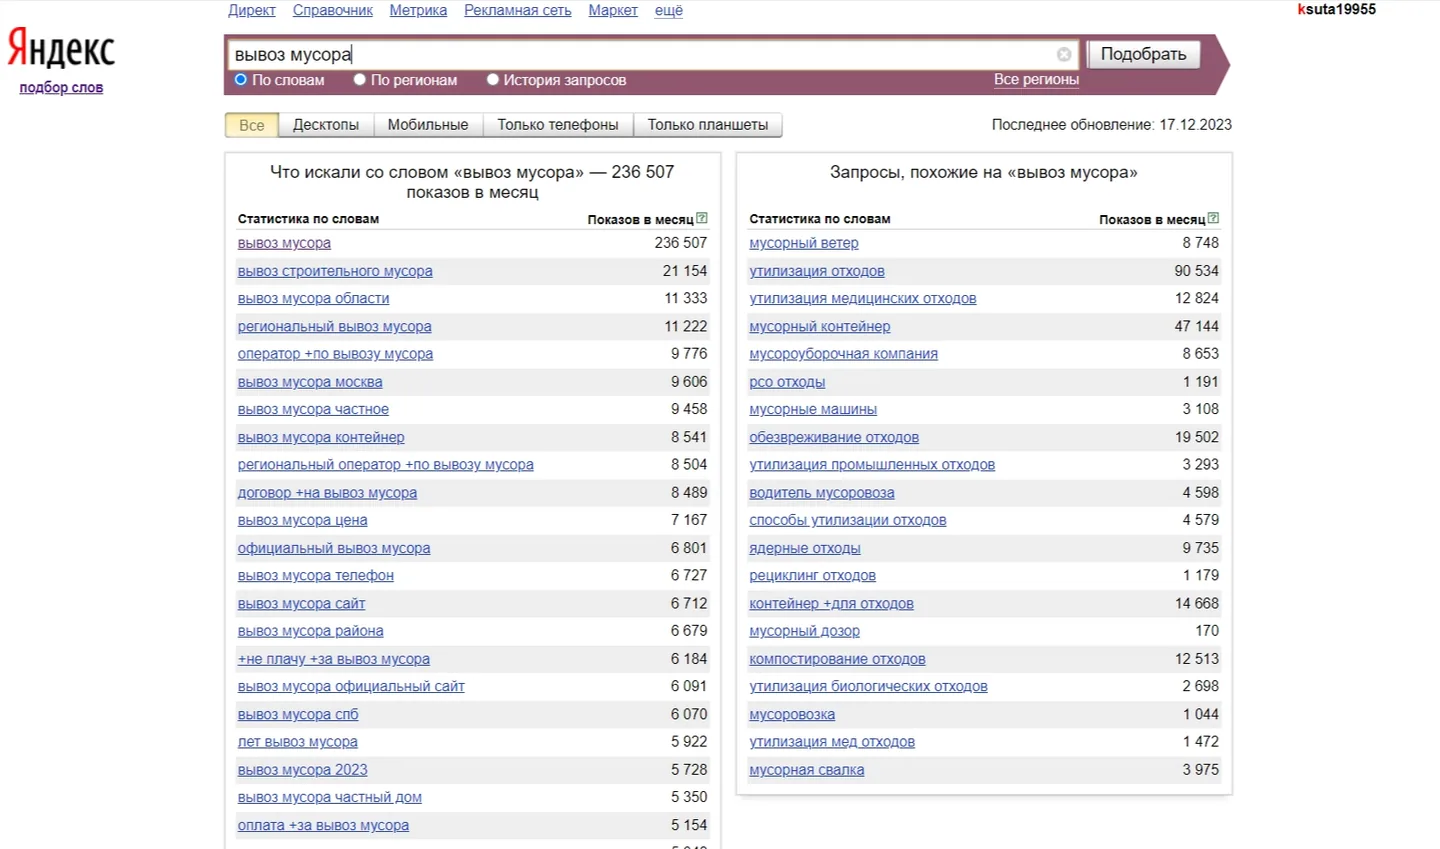Open 'Директ' in the top navigation
Viewport: 1440px width, 849px height.
click(x=252, y=10)
